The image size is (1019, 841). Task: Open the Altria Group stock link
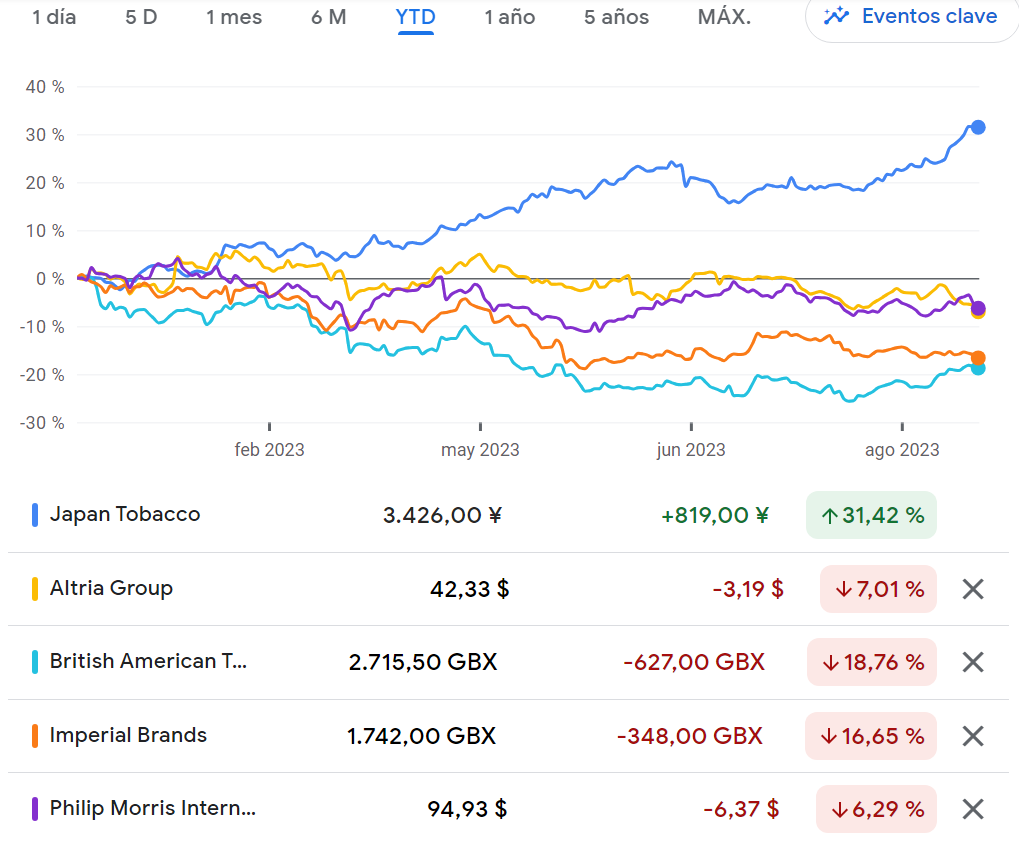[x=111, y=588]
